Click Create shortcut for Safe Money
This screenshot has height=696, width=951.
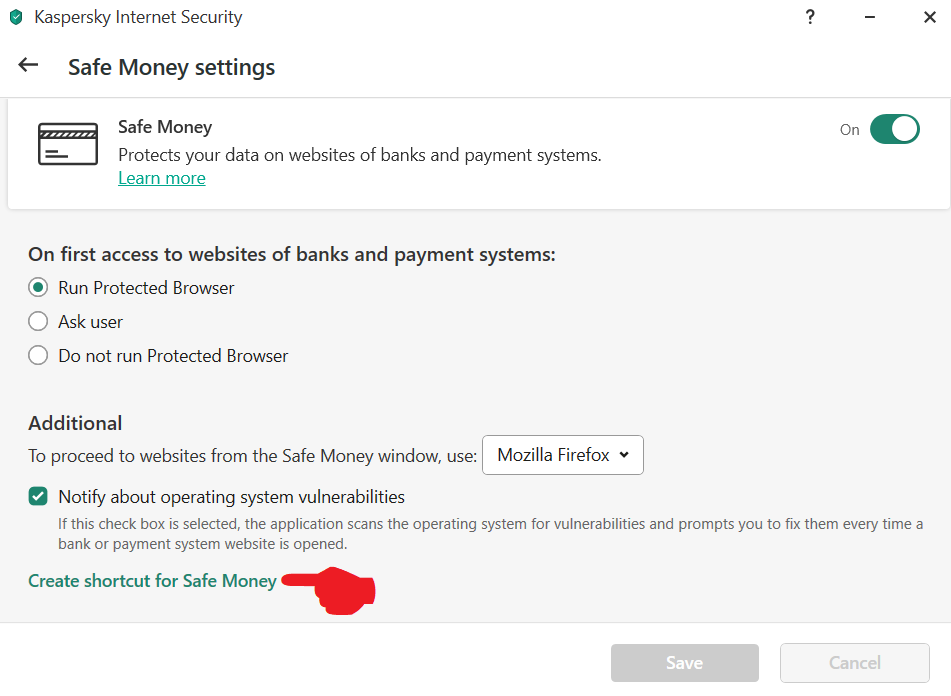pos(152,581)
